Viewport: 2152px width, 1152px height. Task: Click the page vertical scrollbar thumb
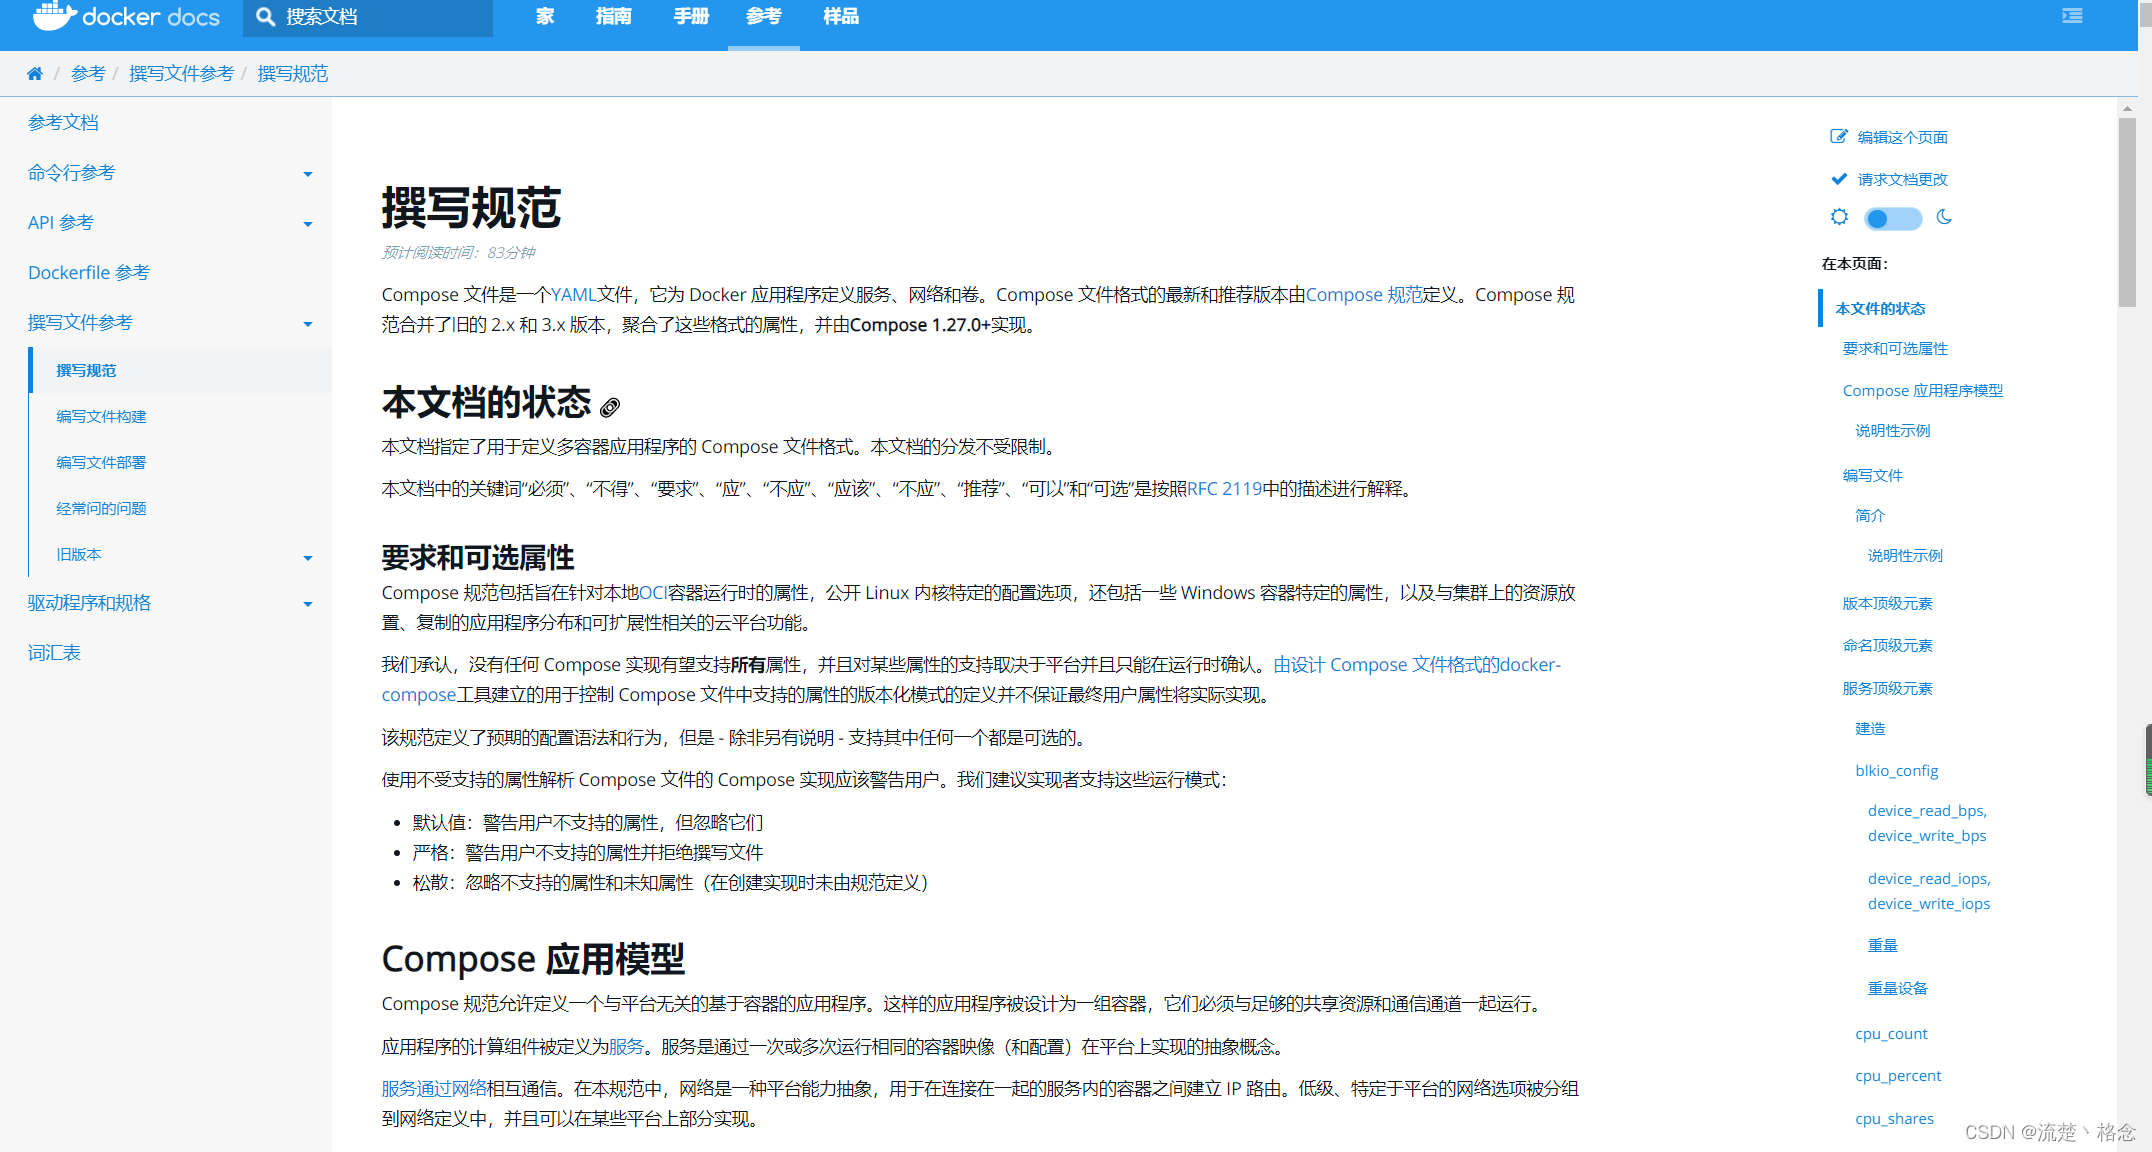(x=2127, y=212)
